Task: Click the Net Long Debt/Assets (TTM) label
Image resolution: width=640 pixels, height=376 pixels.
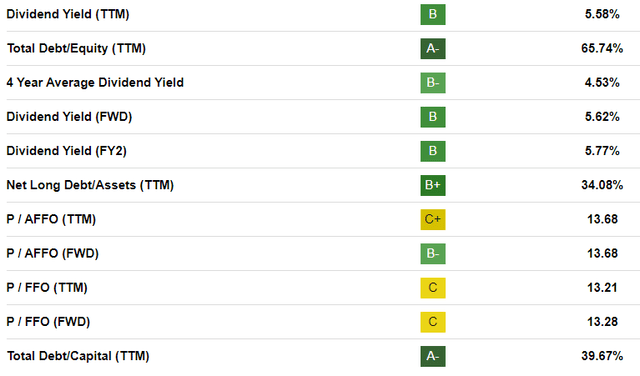Action: 90,185
